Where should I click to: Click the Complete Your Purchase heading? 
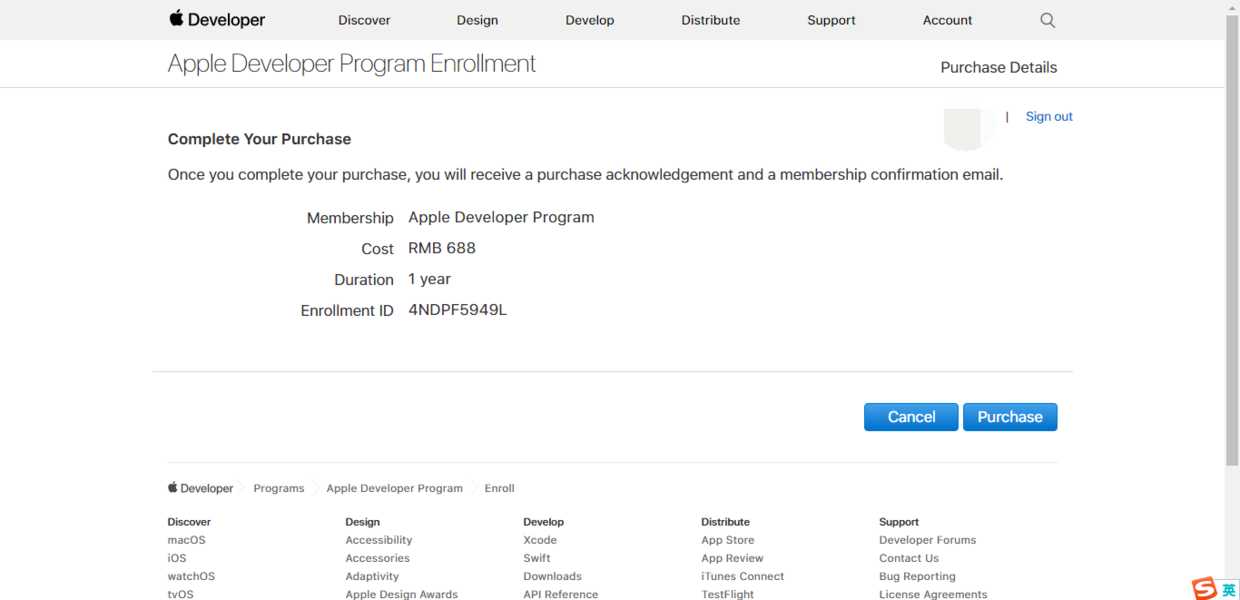tap(260, 139)
